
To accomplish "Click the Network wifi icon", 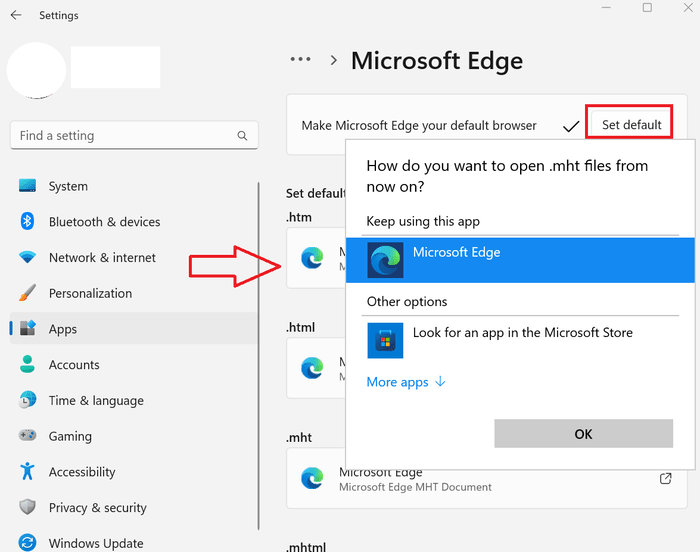I will (27, 257).
